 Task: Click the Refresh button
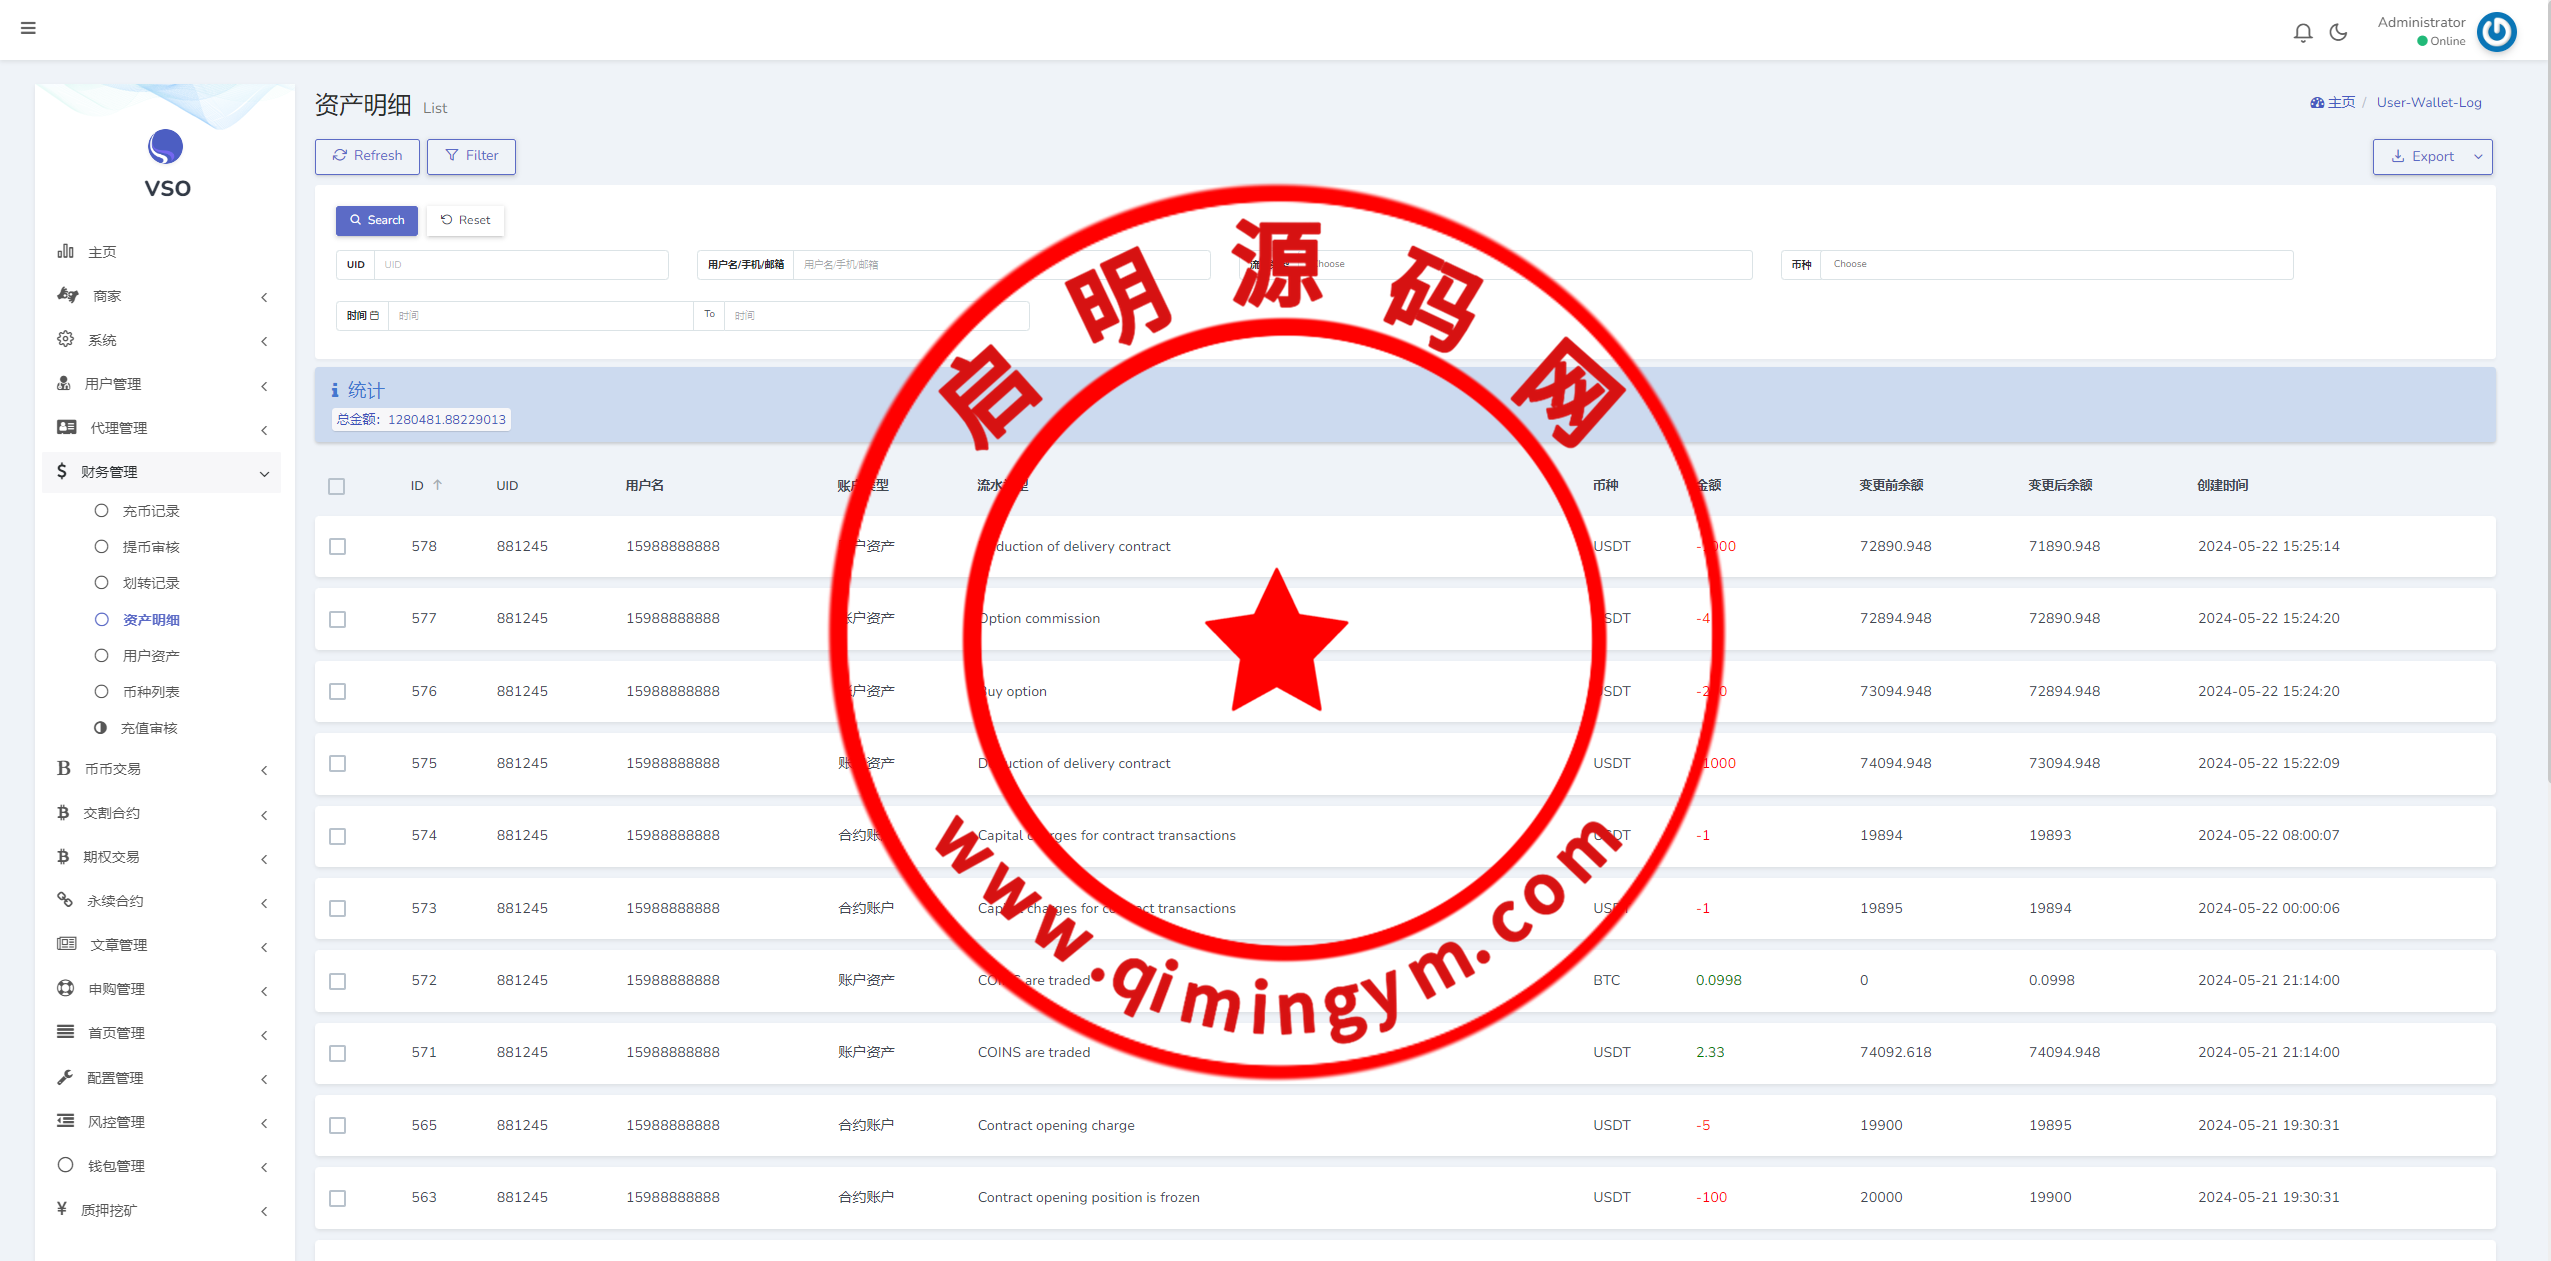tap(367, 156)
